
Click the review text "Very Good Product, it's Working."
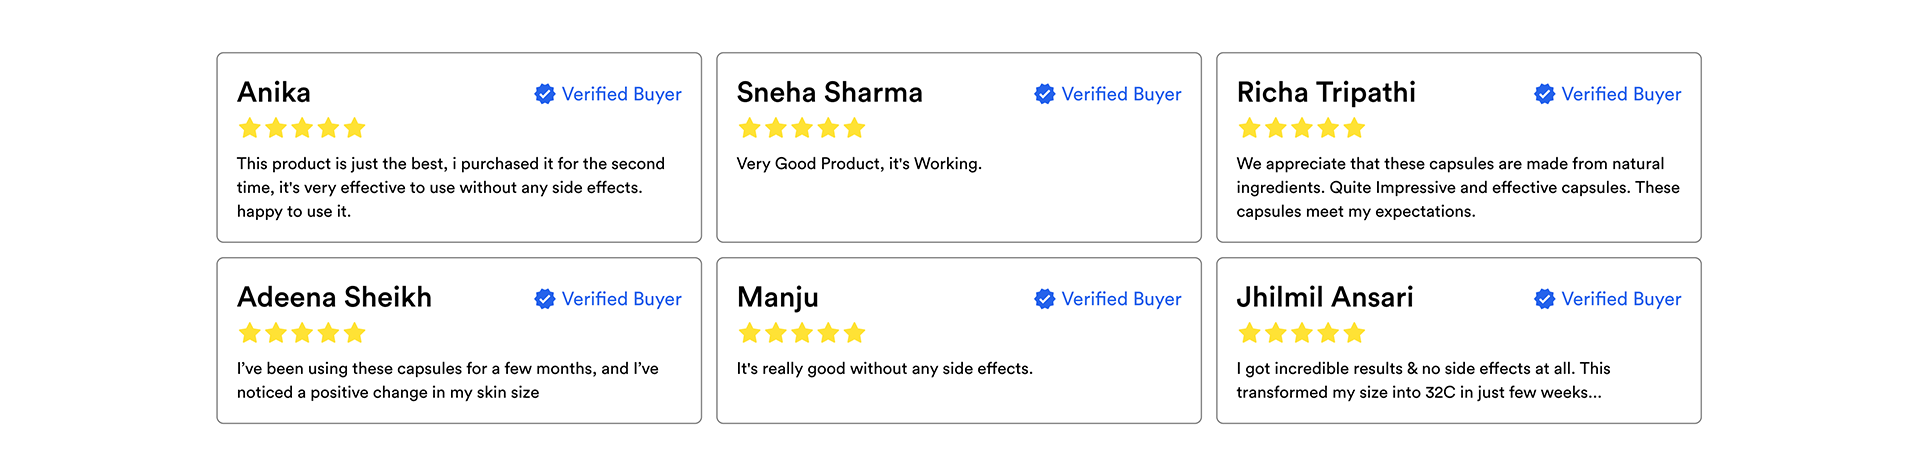(x=859, y=164)
